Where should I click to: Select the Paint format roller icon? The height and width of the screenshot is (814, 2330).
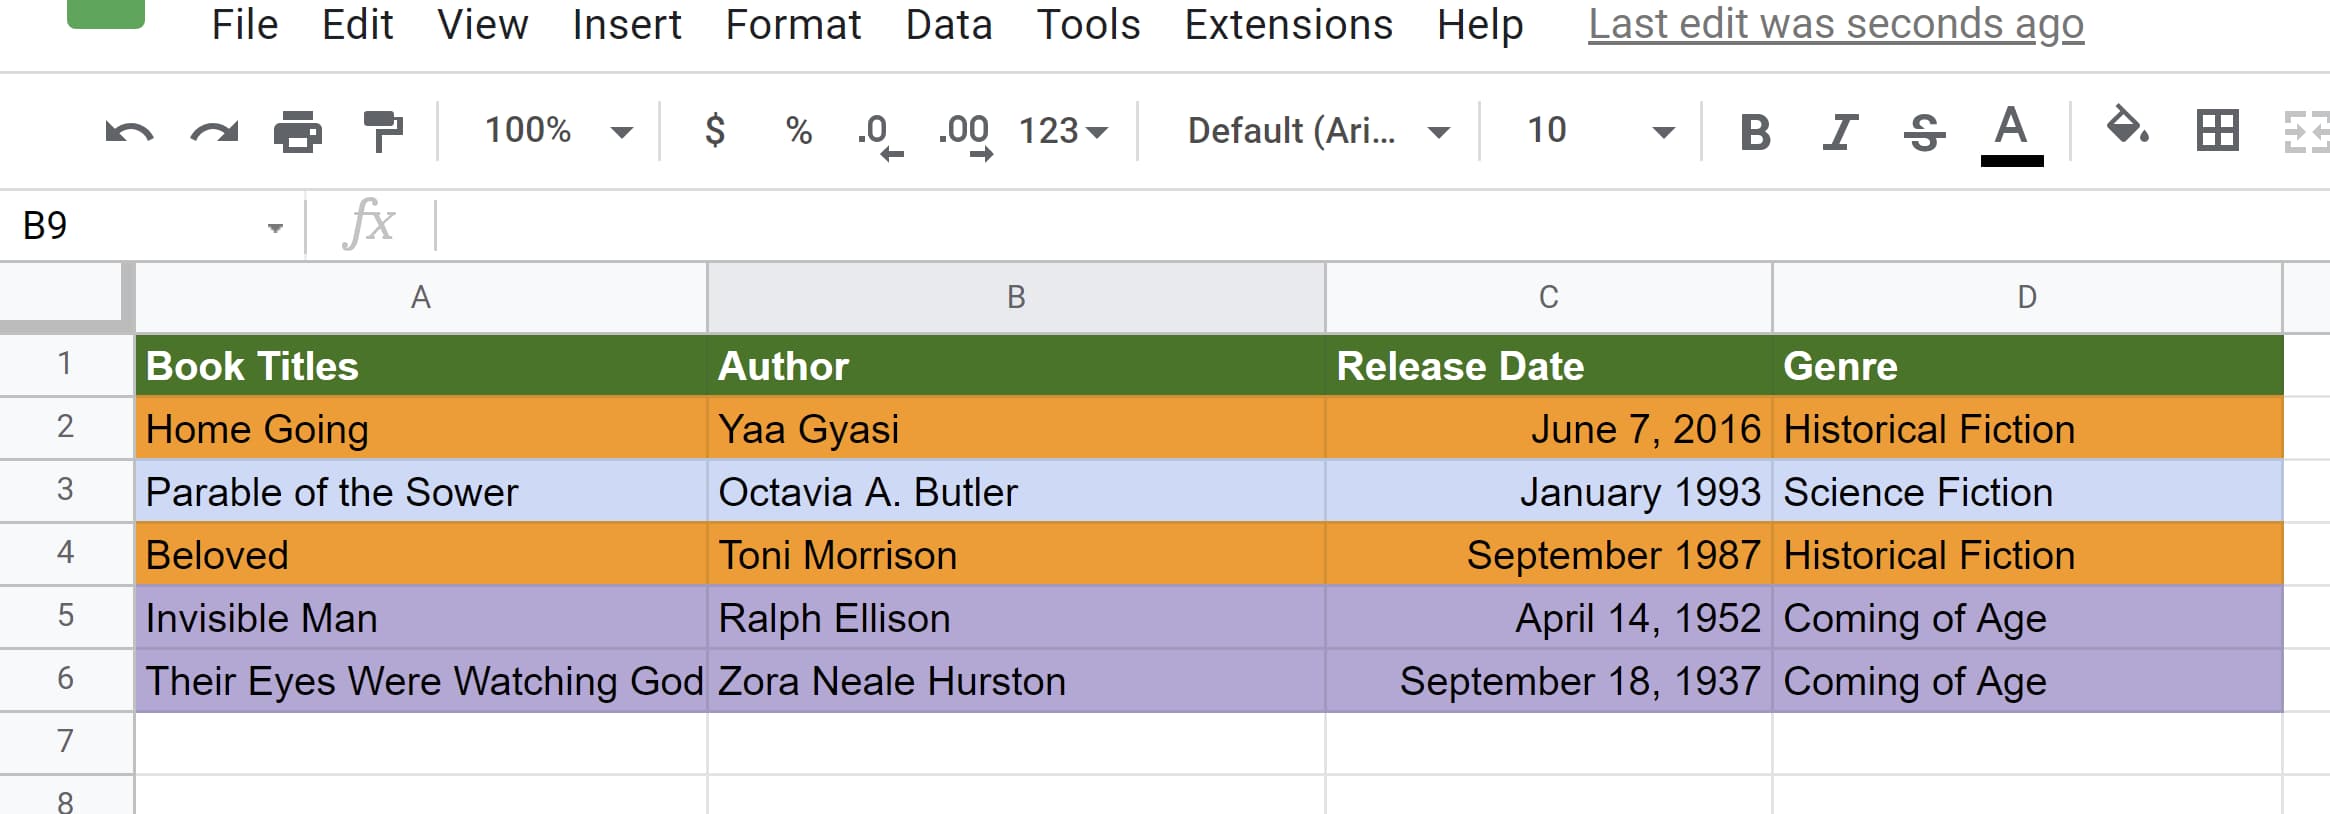tap(382, 131)
